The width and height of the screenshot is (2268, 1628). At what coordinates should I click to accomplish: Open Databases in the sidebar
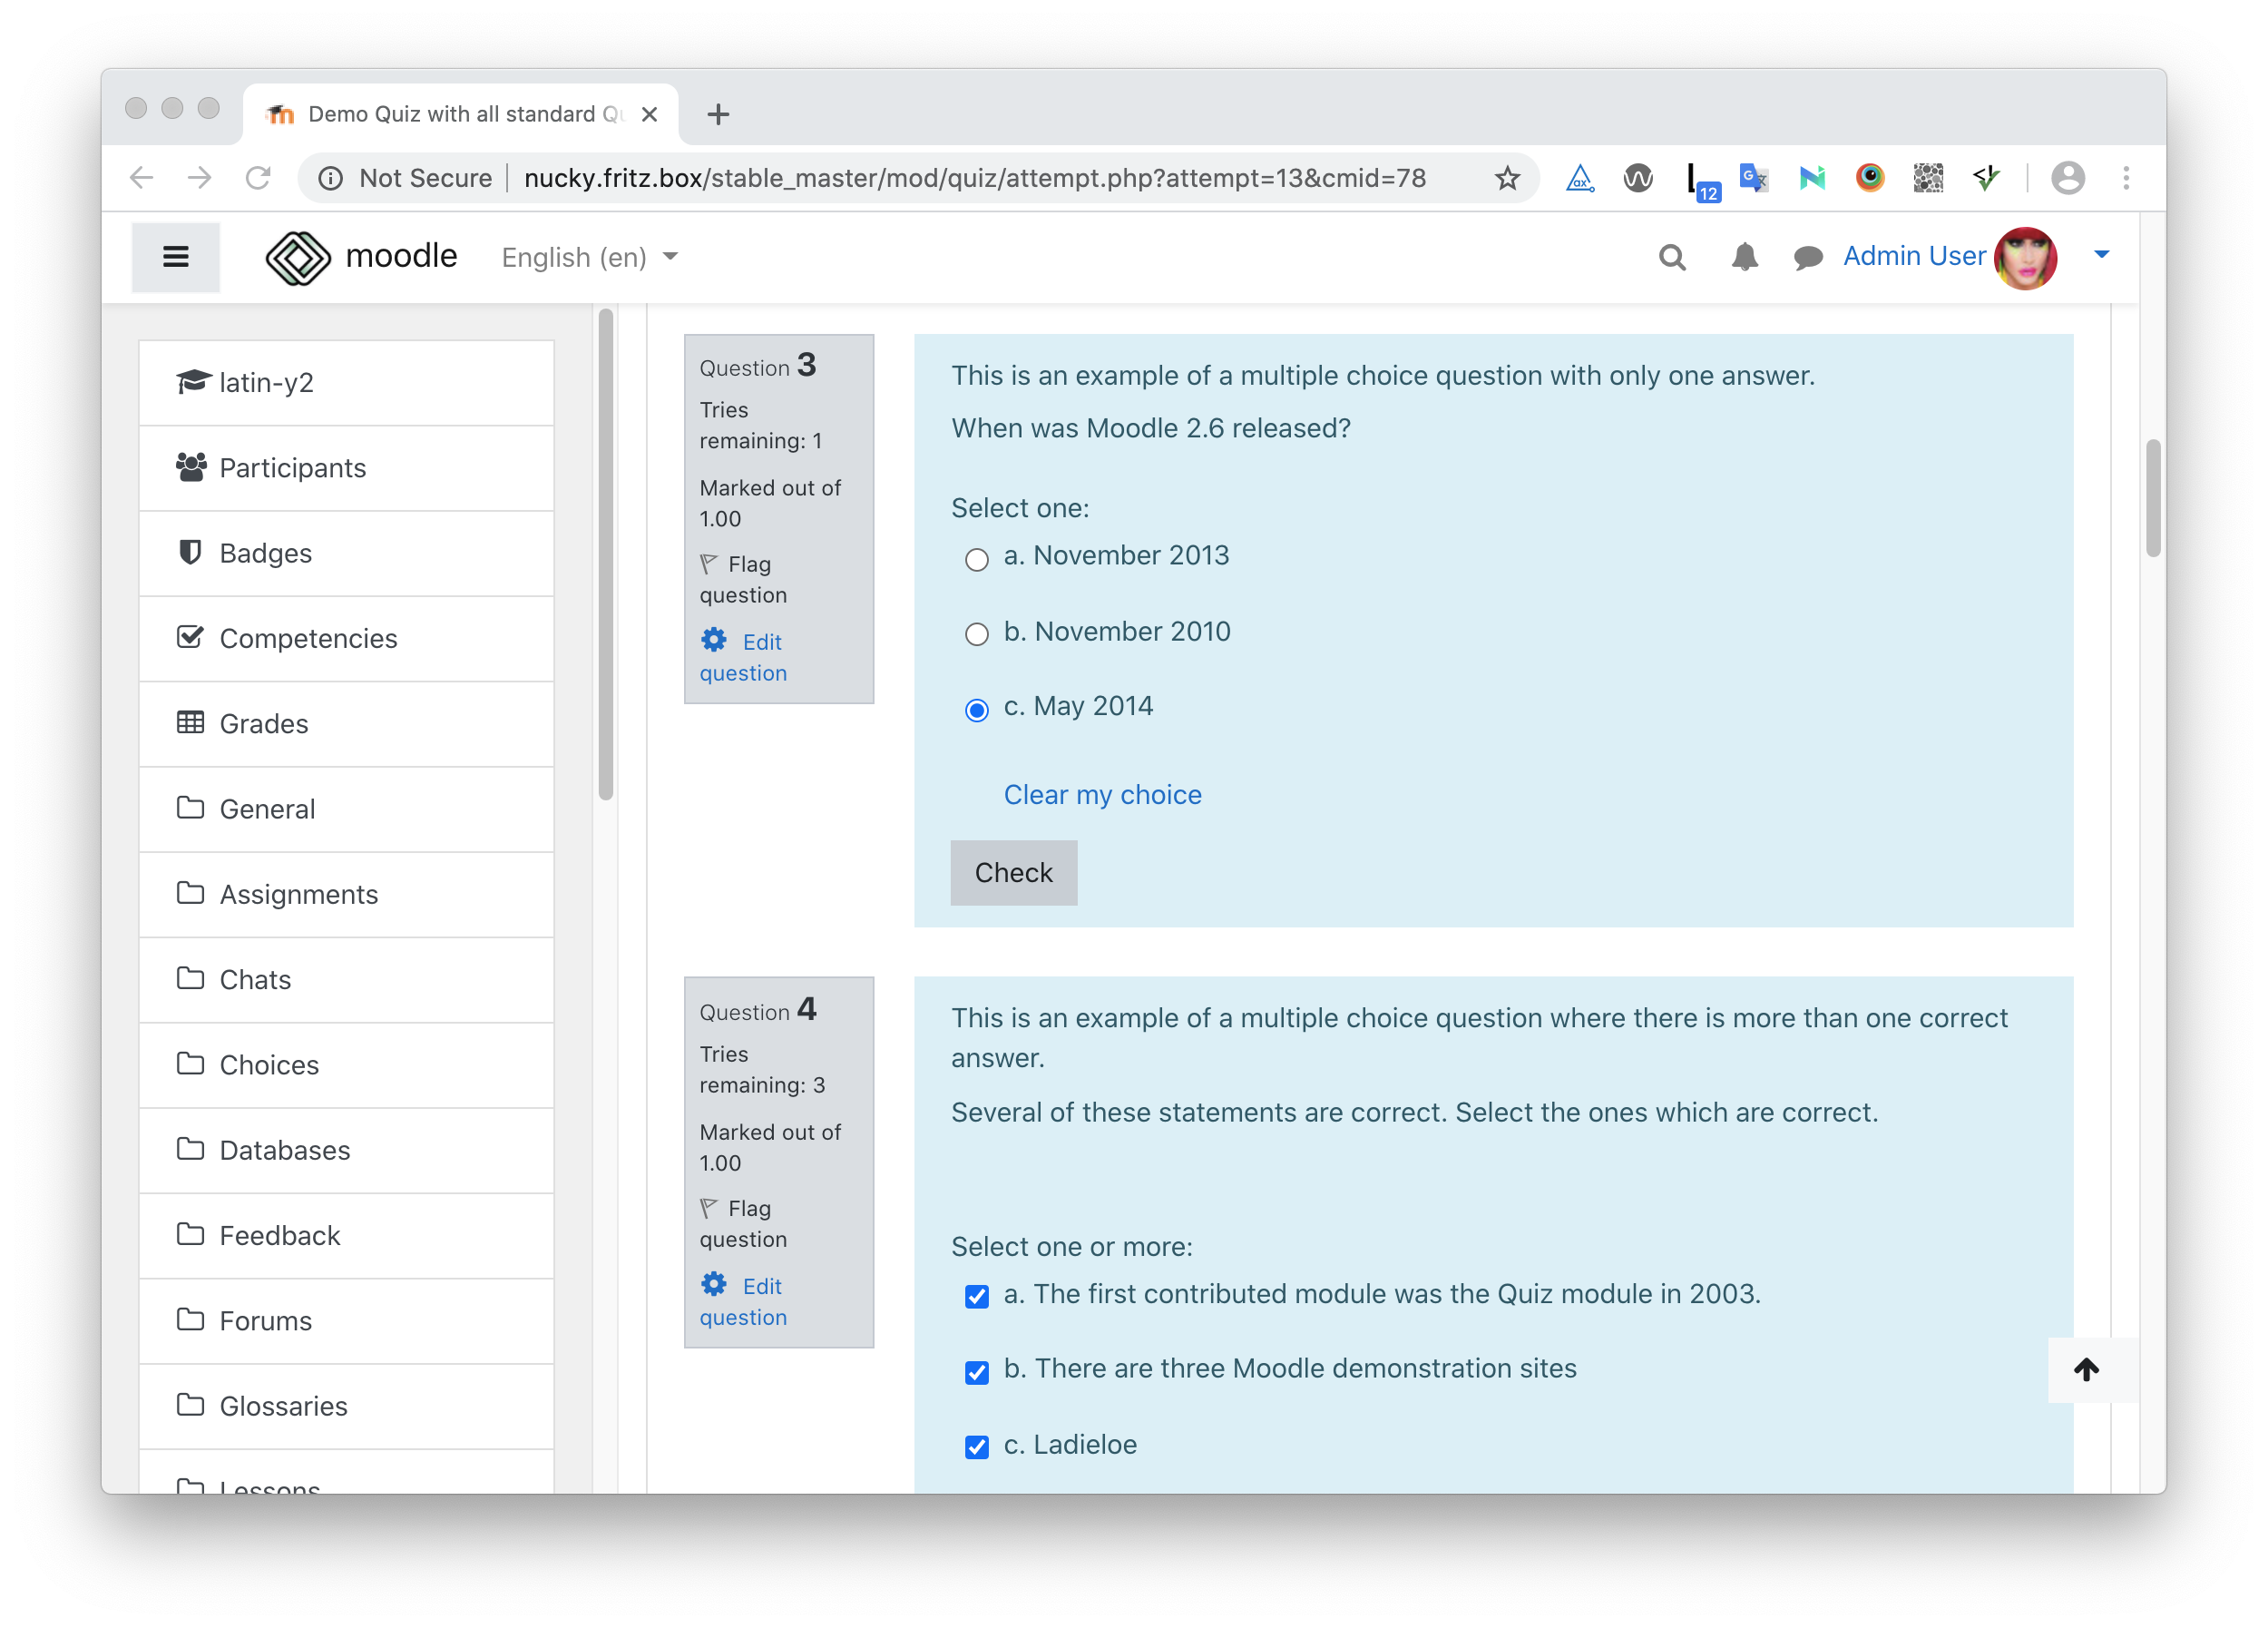(x=346, y=1150)
